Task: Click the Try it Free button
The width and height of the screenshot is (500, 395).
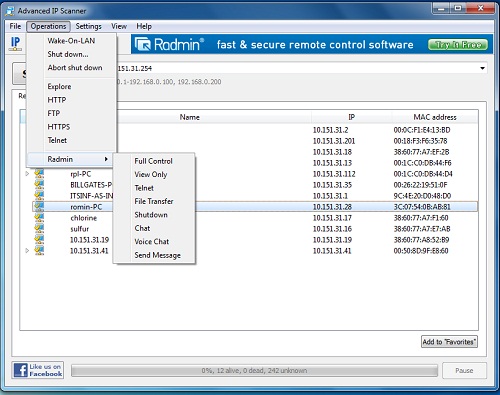Action: pyautogui.click(x=458, y=45)
